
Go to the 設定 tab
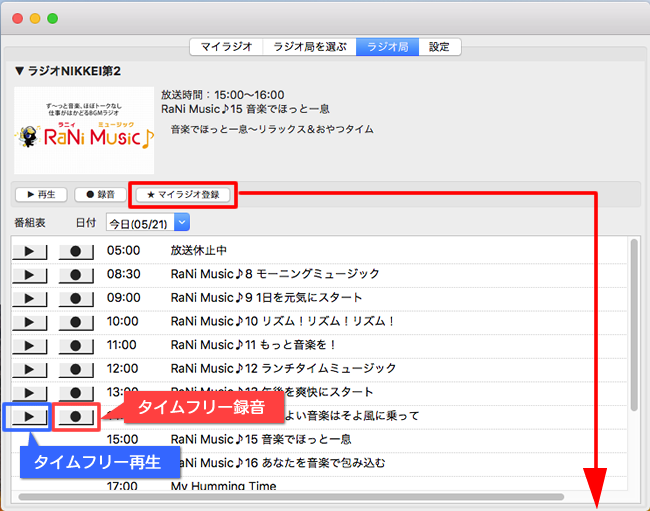click(x=439, y=47)
